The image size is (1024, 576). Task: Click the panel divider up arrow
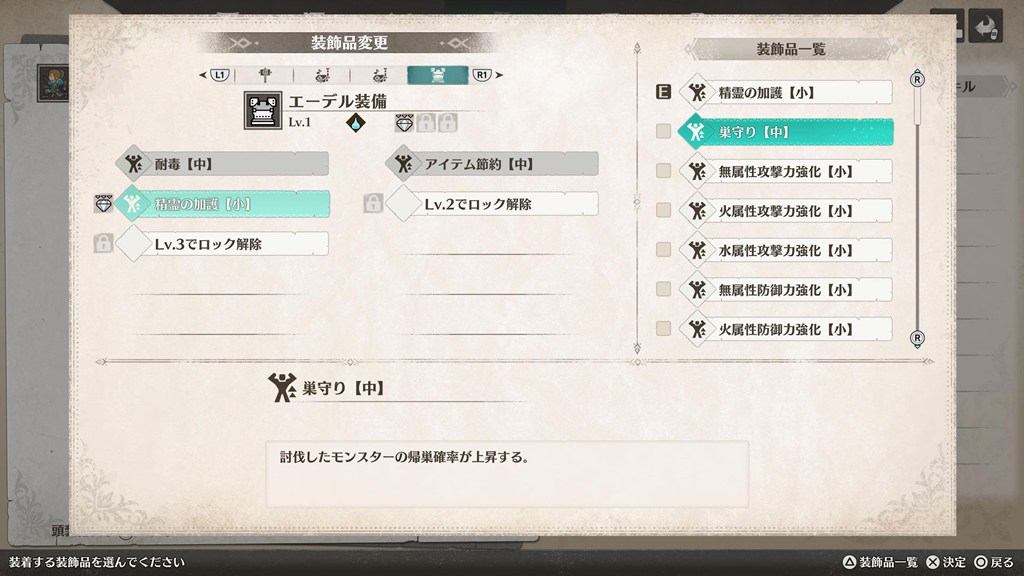pyautogui.click(x=637, y=48)
